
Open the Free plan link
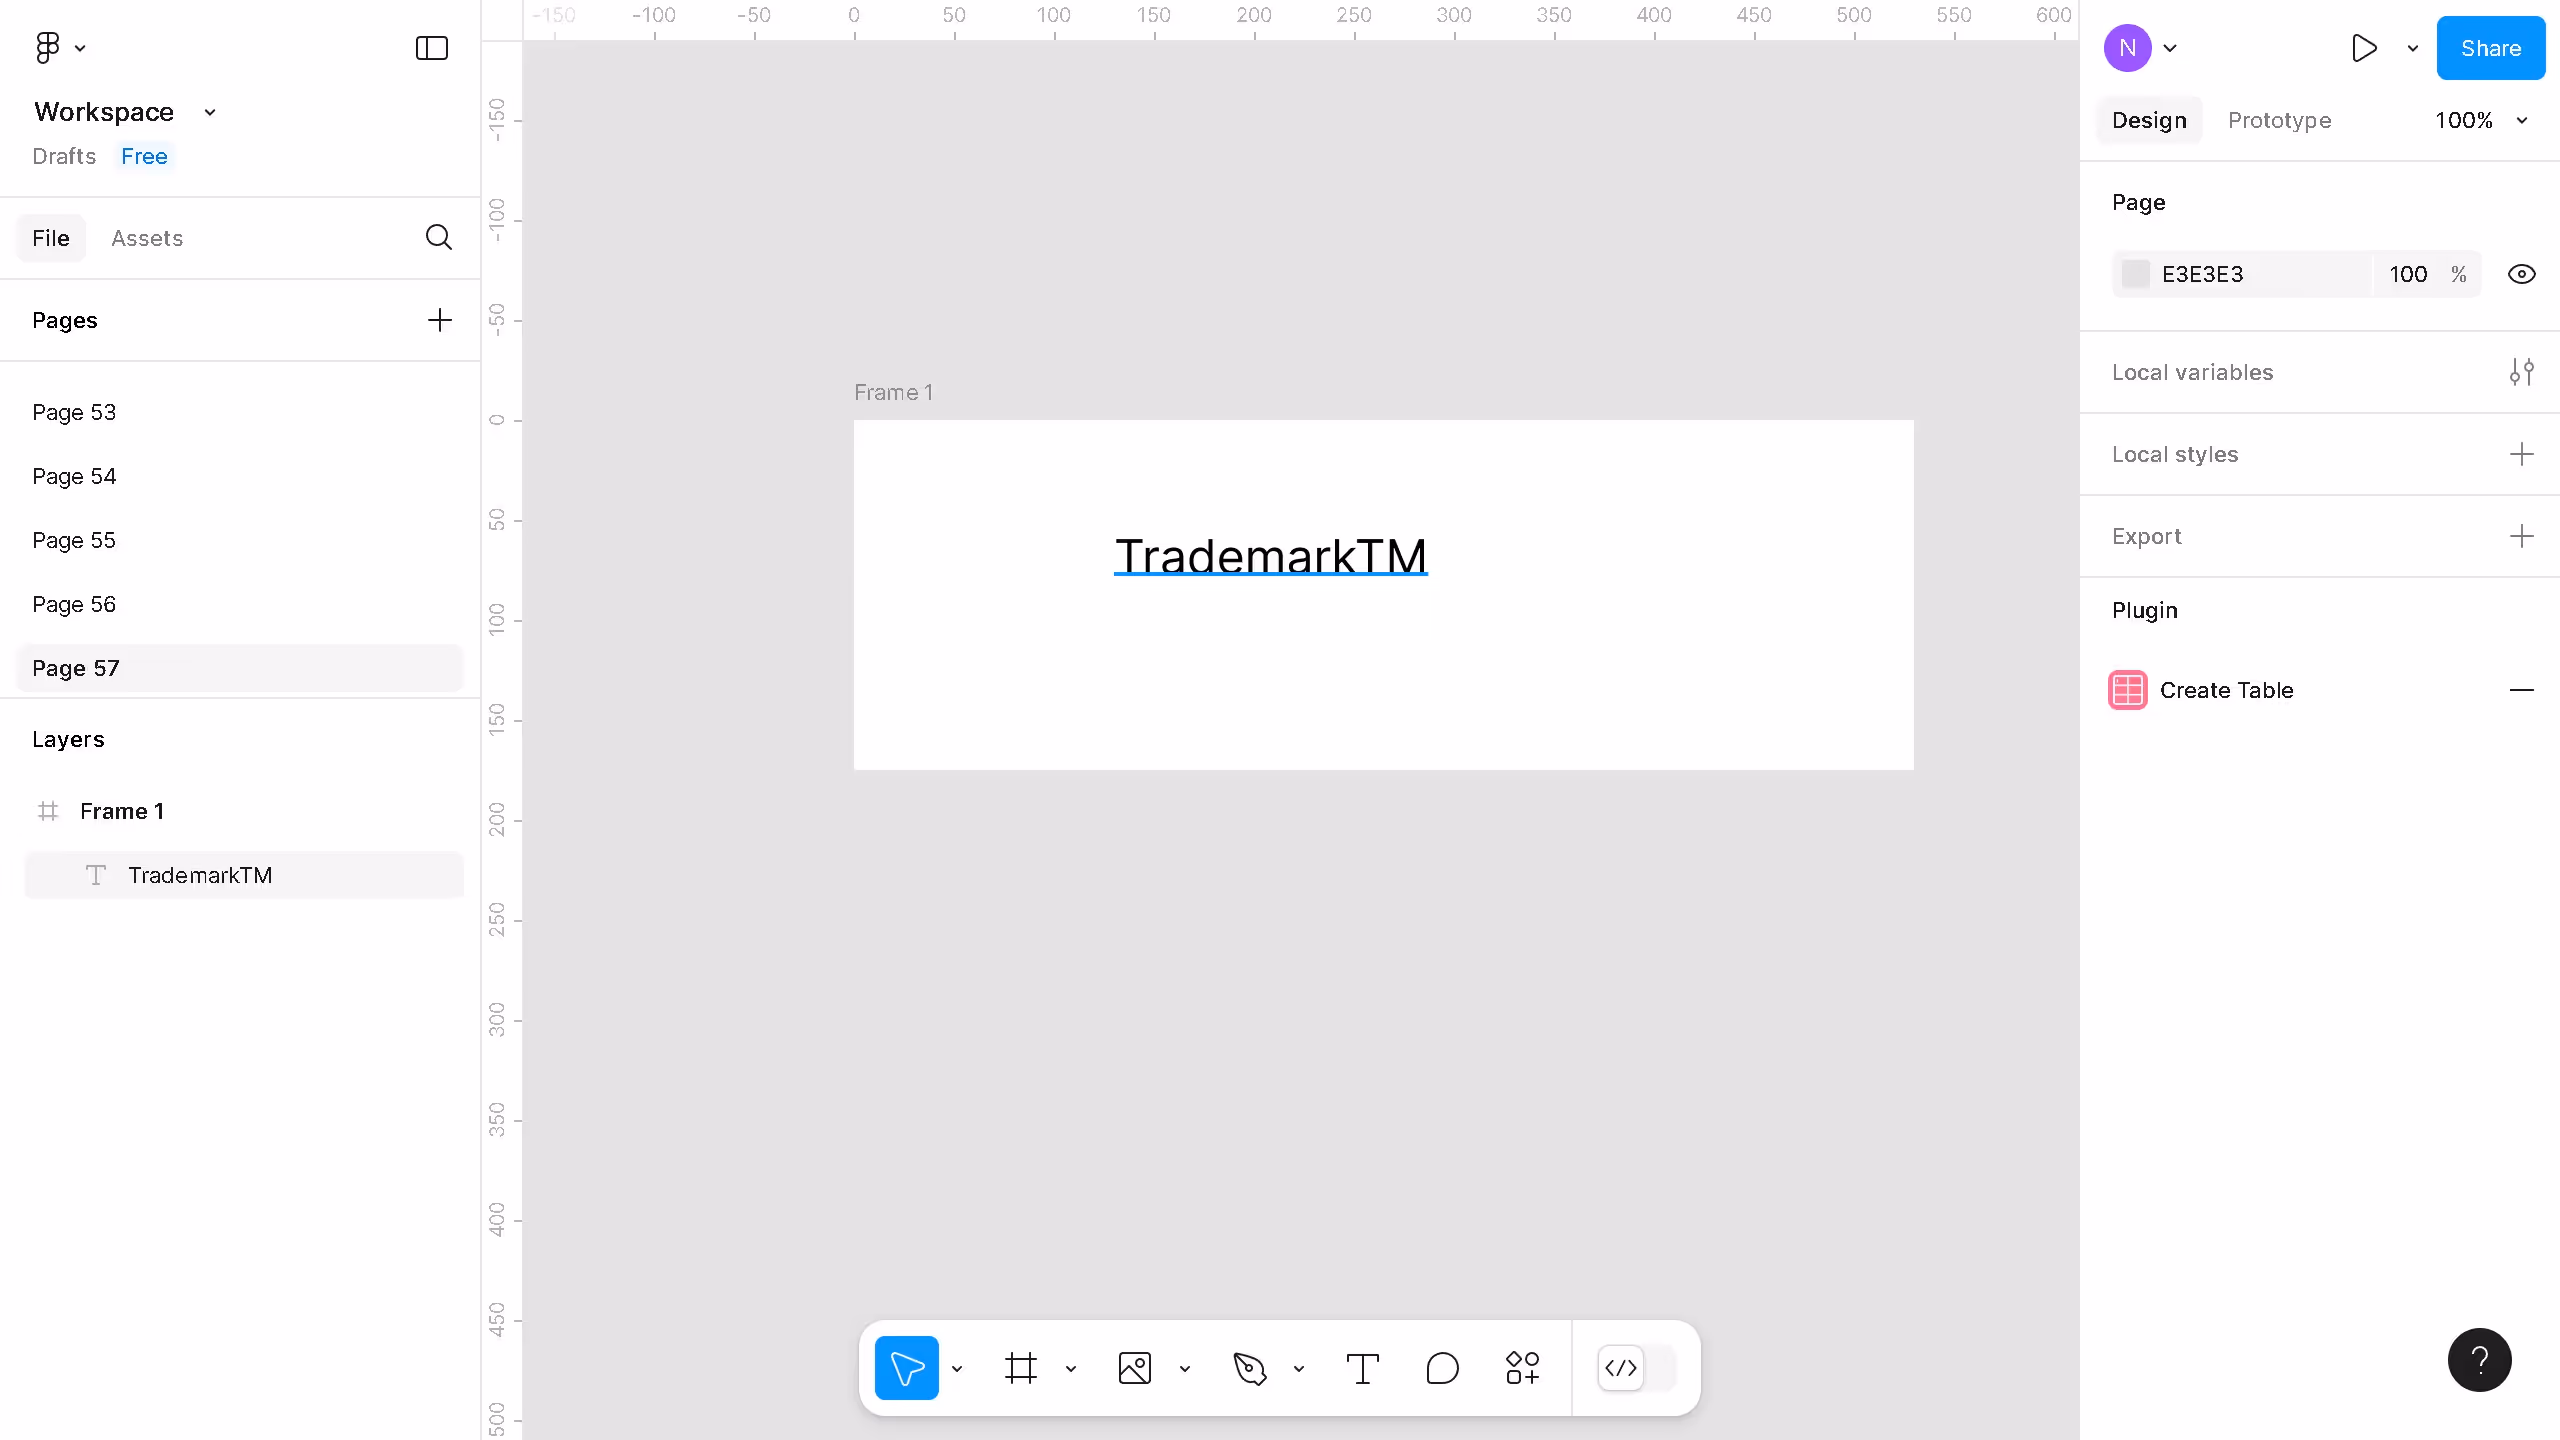(x=144, y=156)
